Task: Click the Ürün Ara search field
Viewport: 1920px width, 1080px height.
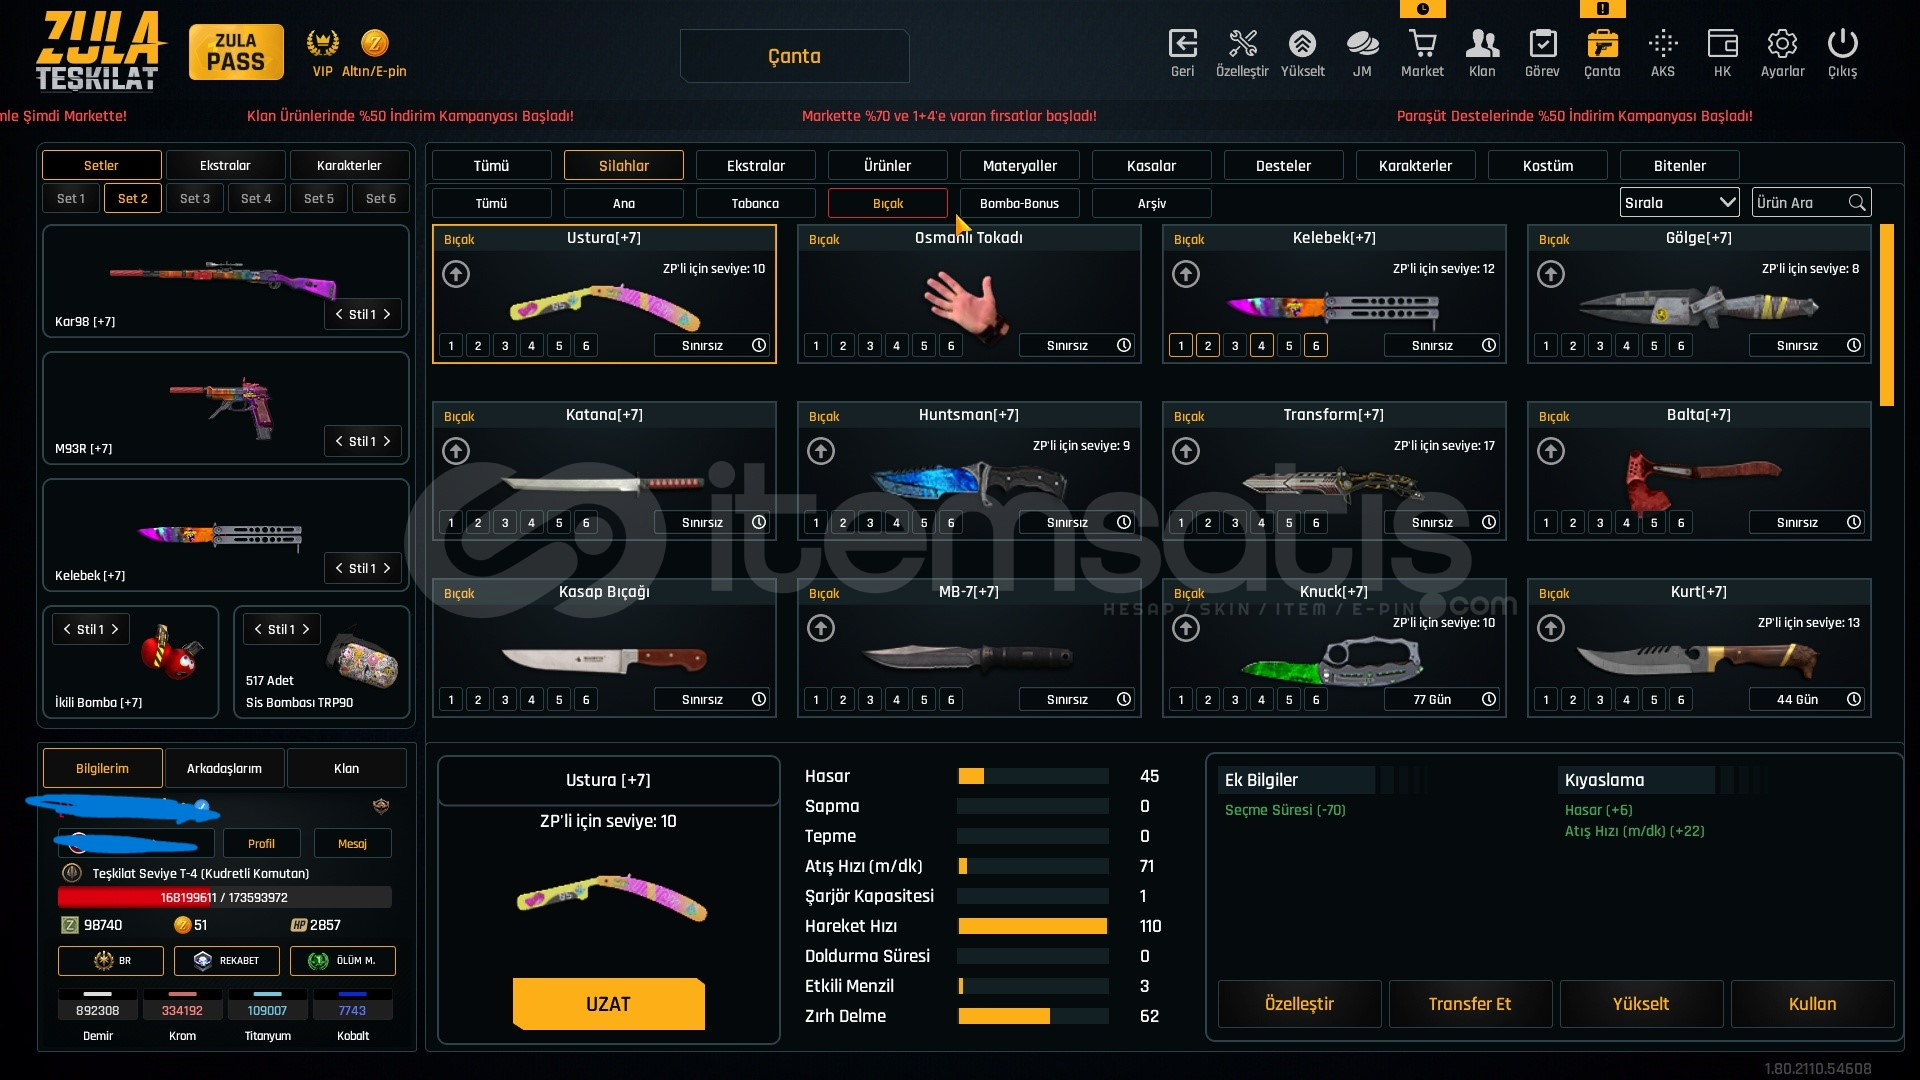Action: click(x=1799, y=202)
